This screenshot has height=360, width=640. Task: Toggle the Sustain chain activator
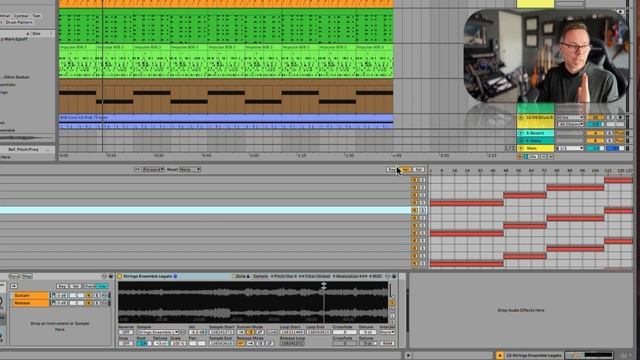pyautogui.click(x=89, y=295)
